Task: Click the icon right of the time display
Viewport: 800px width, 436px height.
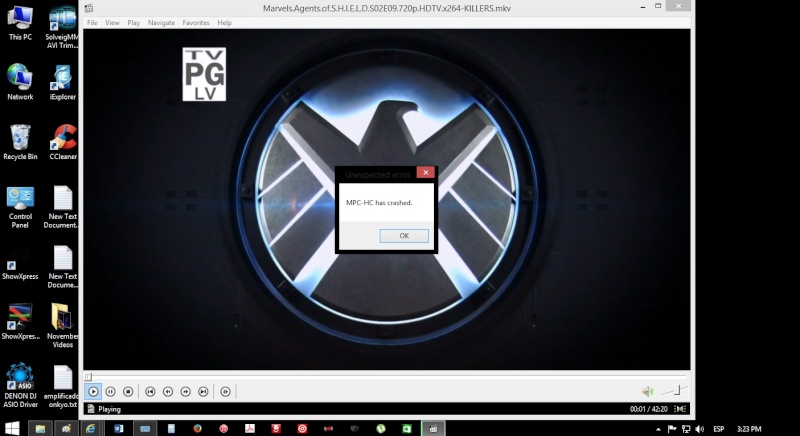Action: (x=680, y=409)
